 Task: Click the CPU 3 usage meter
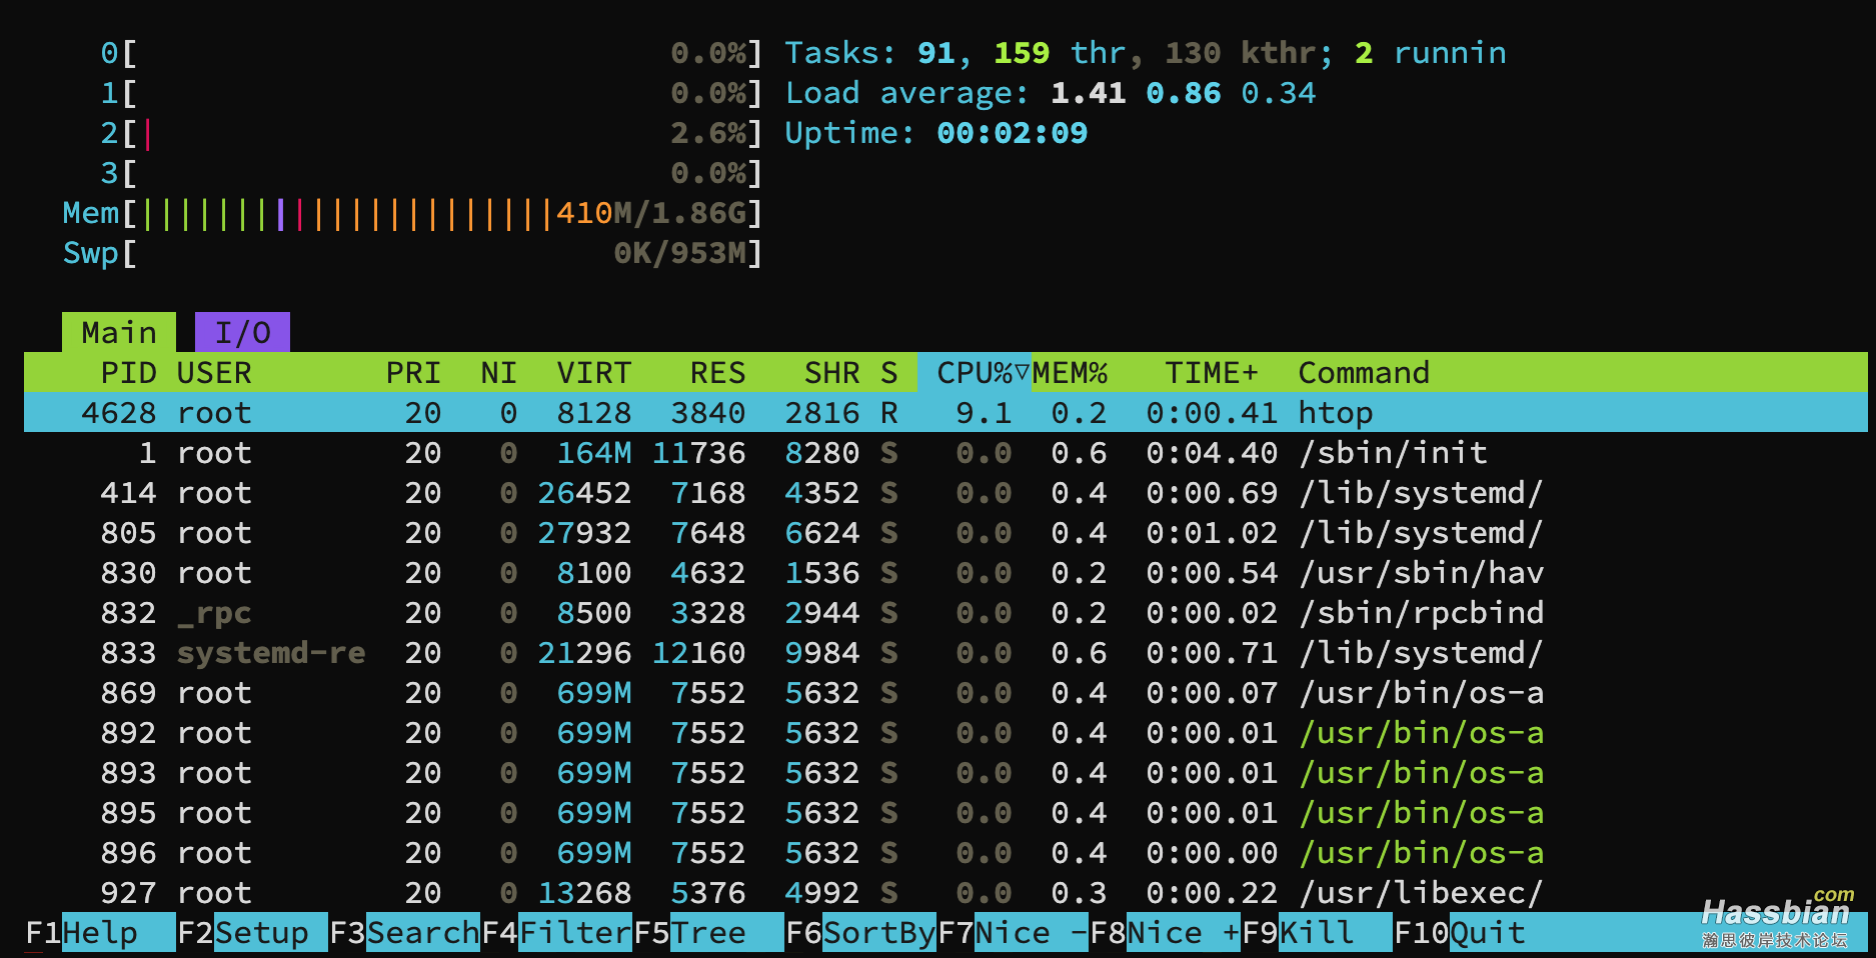431,172
